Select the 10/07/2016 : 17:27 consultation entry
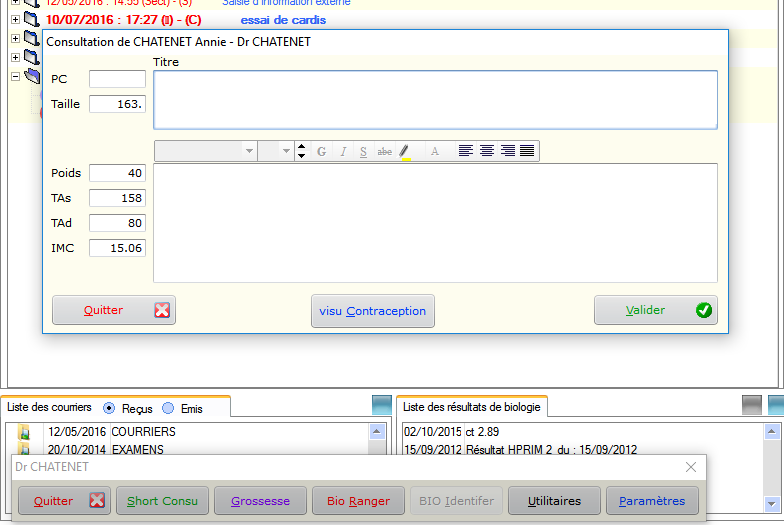Screen dimensions: 784x525 124,20
